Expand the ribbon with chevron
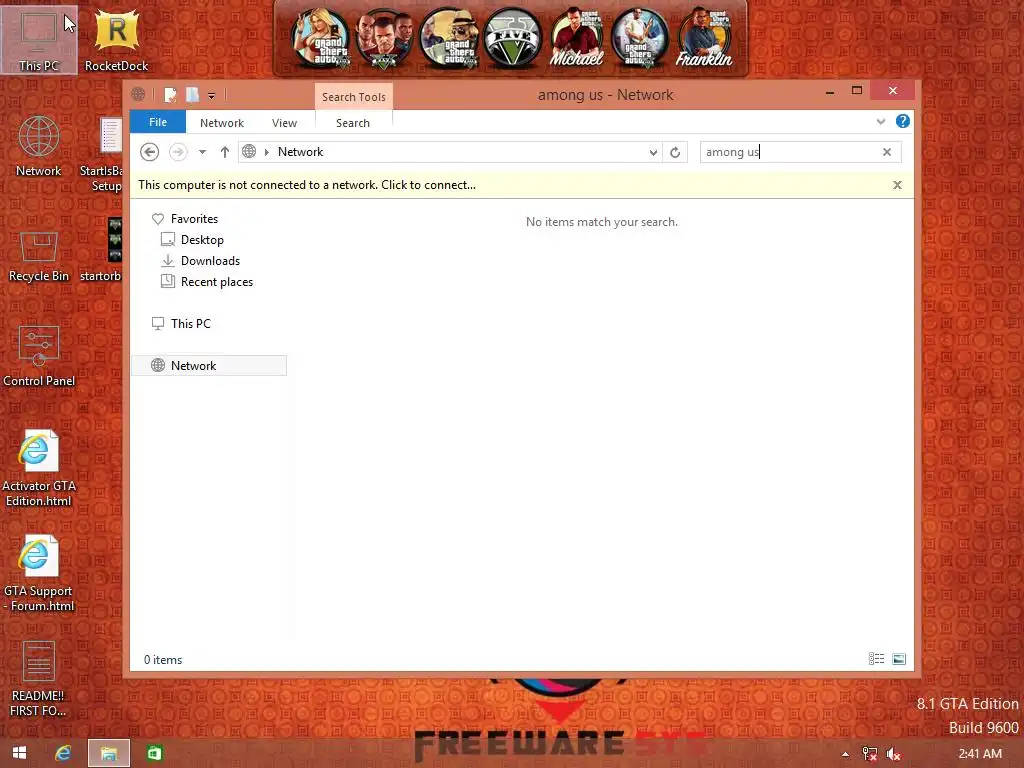 881,121
